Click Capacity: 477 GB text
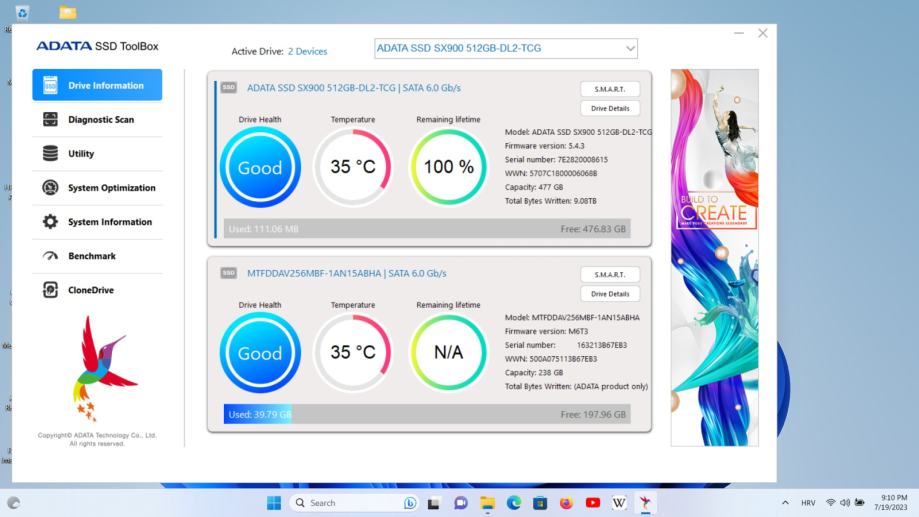Screen dimensions: 919x517 click(x=534, y=187)
